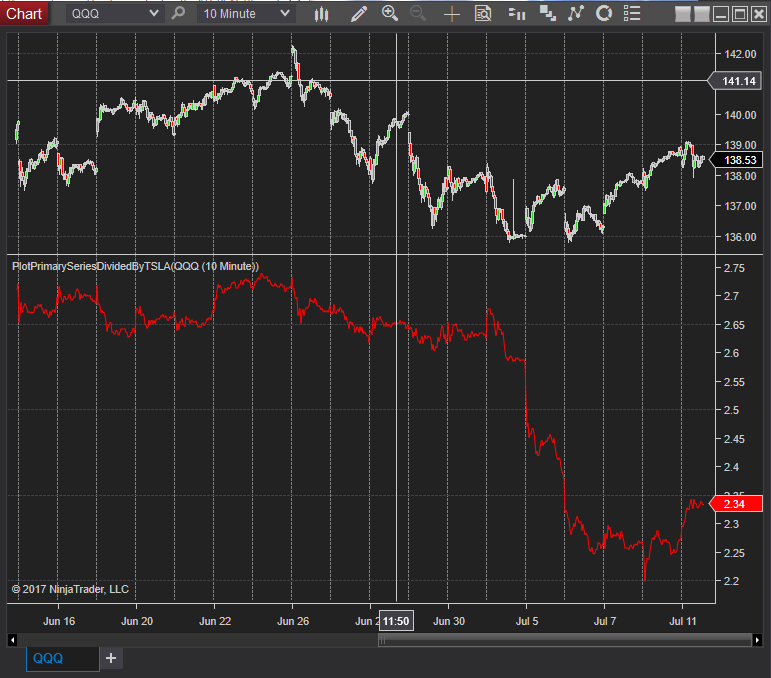Open the Data Box icon
771x678 pixels.
[x=483, y=14]
